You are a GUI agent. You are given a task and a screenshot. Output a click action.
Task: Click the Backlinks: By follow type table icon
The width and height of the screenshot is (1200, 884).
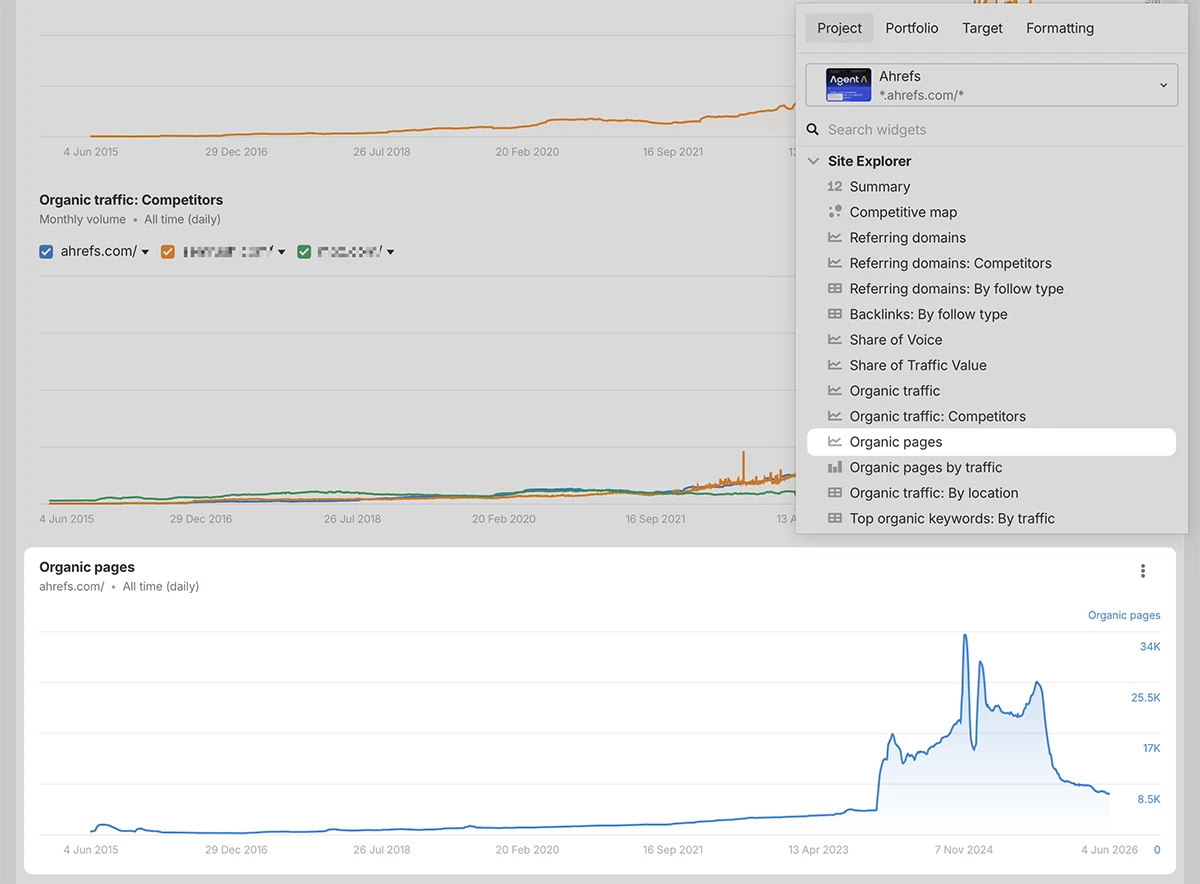coord(835,314)
